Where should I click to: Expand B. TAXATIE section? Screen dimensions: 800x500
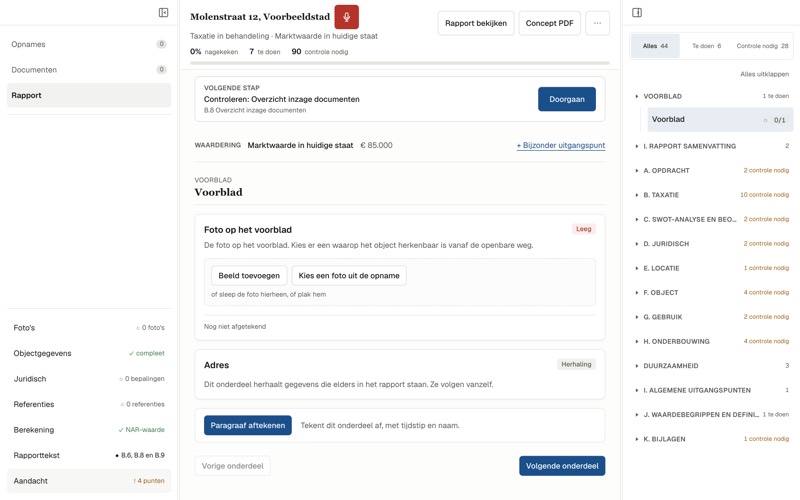712,195
